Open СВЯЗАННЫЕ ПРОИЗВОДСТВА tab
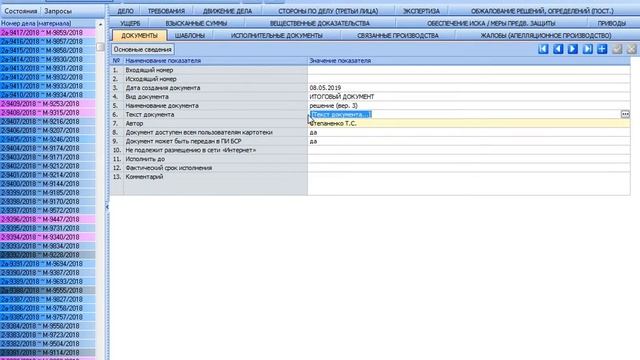The image size is (640, 360). tap(398, 36)
